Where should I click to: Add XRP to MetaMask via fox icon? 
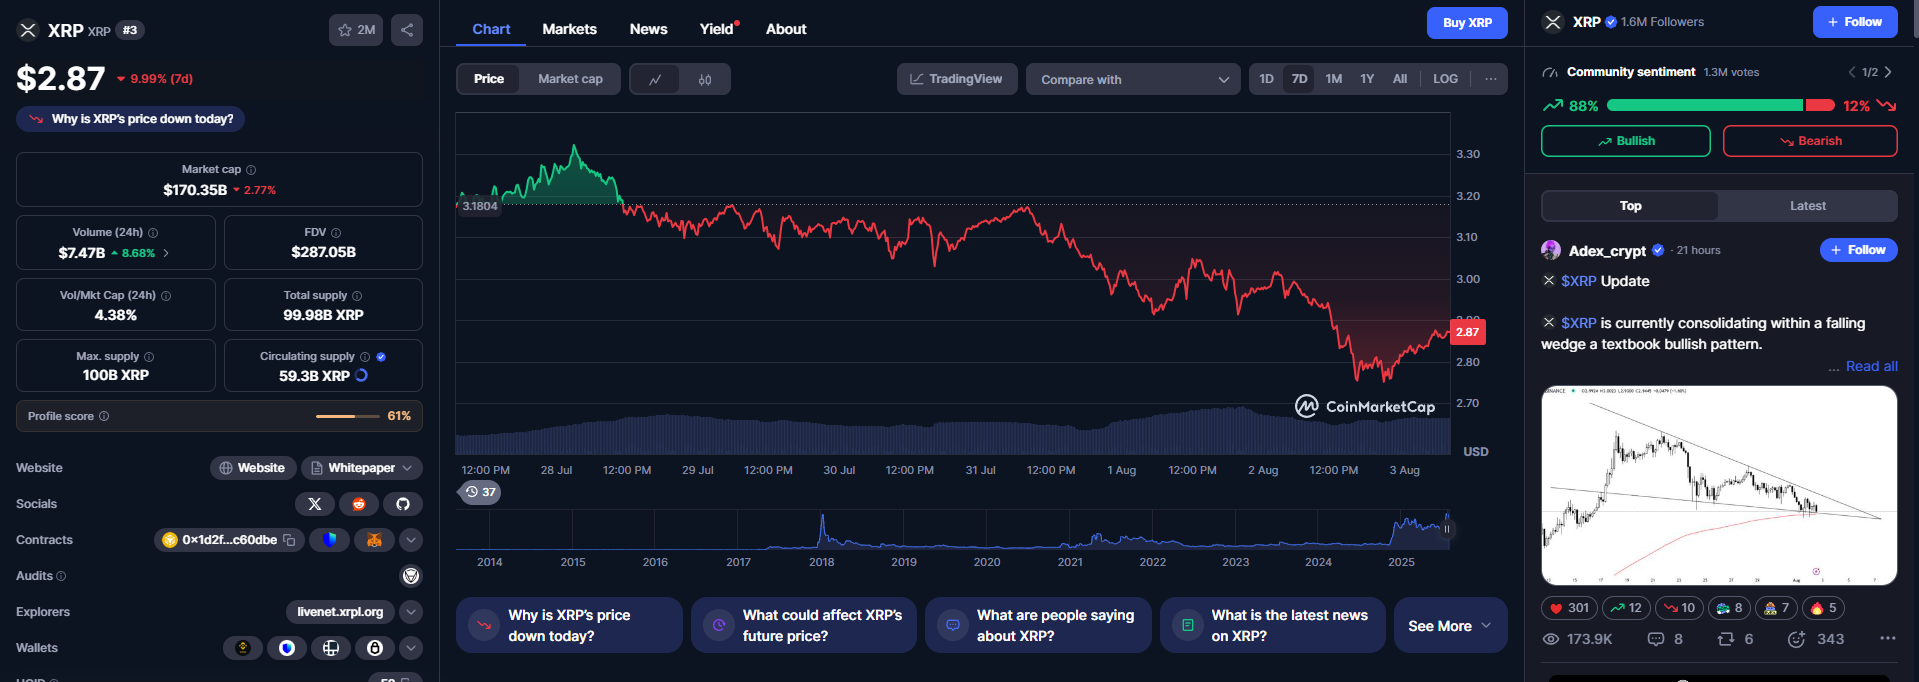(x=374, y=540)
